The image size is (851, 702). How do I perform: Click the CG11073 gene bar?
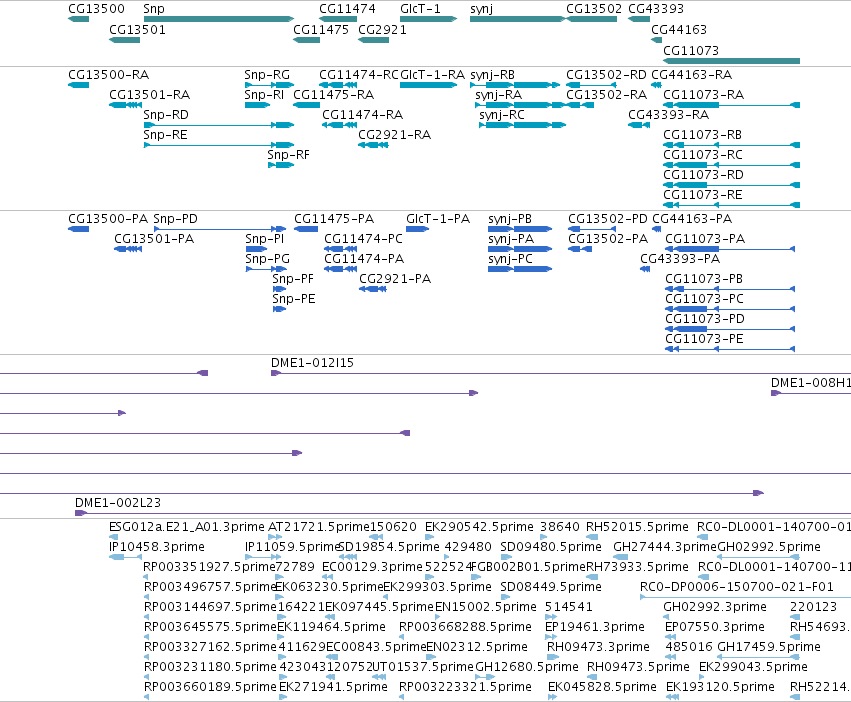point(732,61)
